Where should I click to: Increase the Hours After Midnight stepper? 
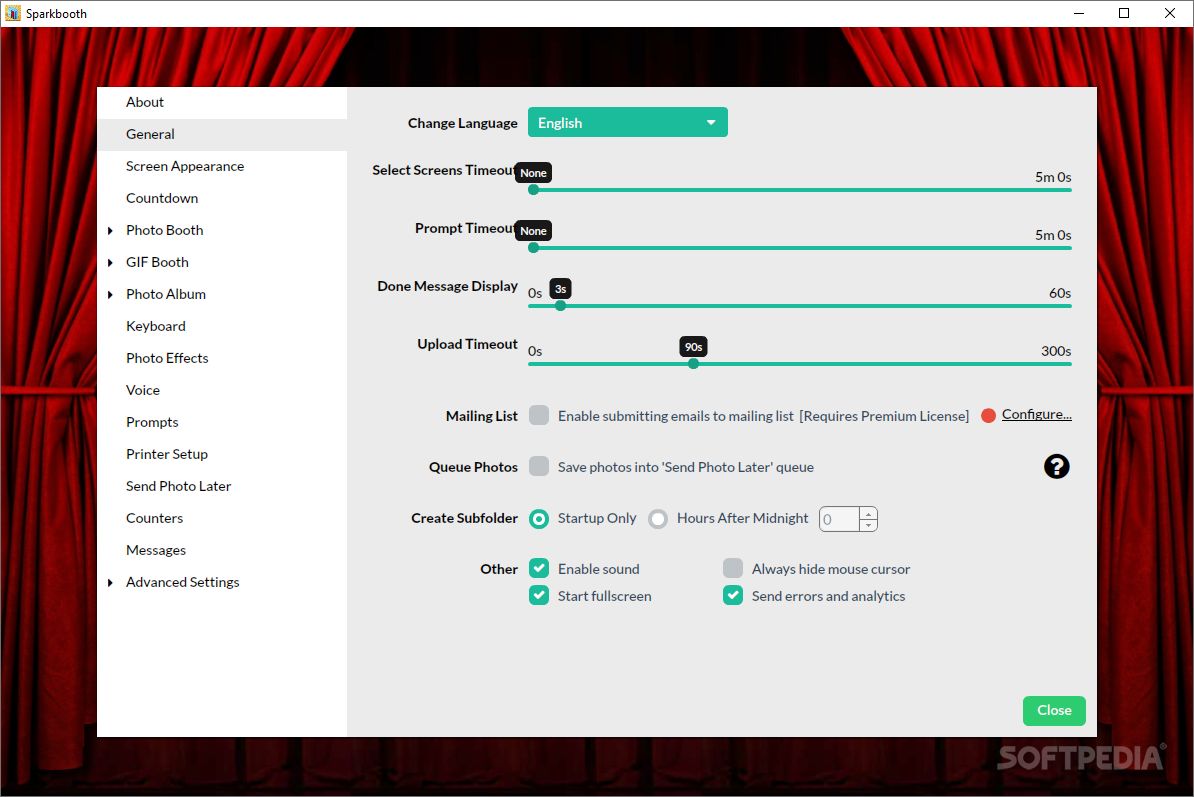pos(868,513)
